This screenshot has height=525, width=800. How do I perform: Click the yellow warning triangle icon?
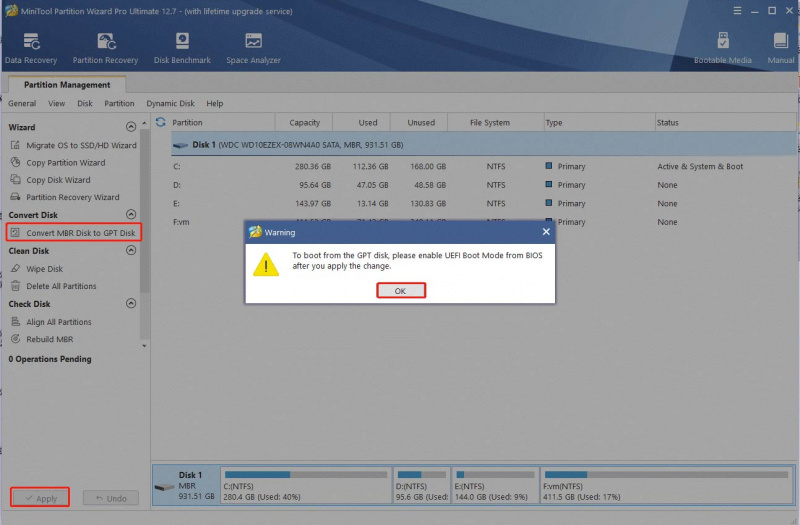point(266,264)
